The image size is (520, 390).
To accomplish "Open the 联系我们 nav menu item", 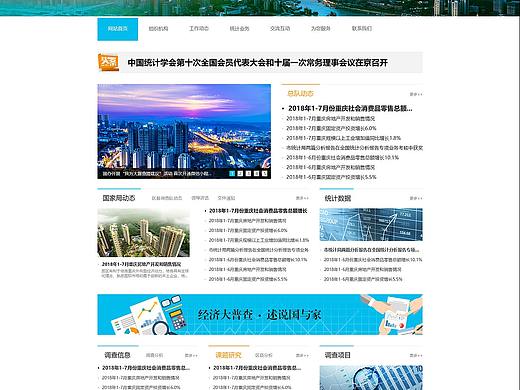I will point(362,29).
